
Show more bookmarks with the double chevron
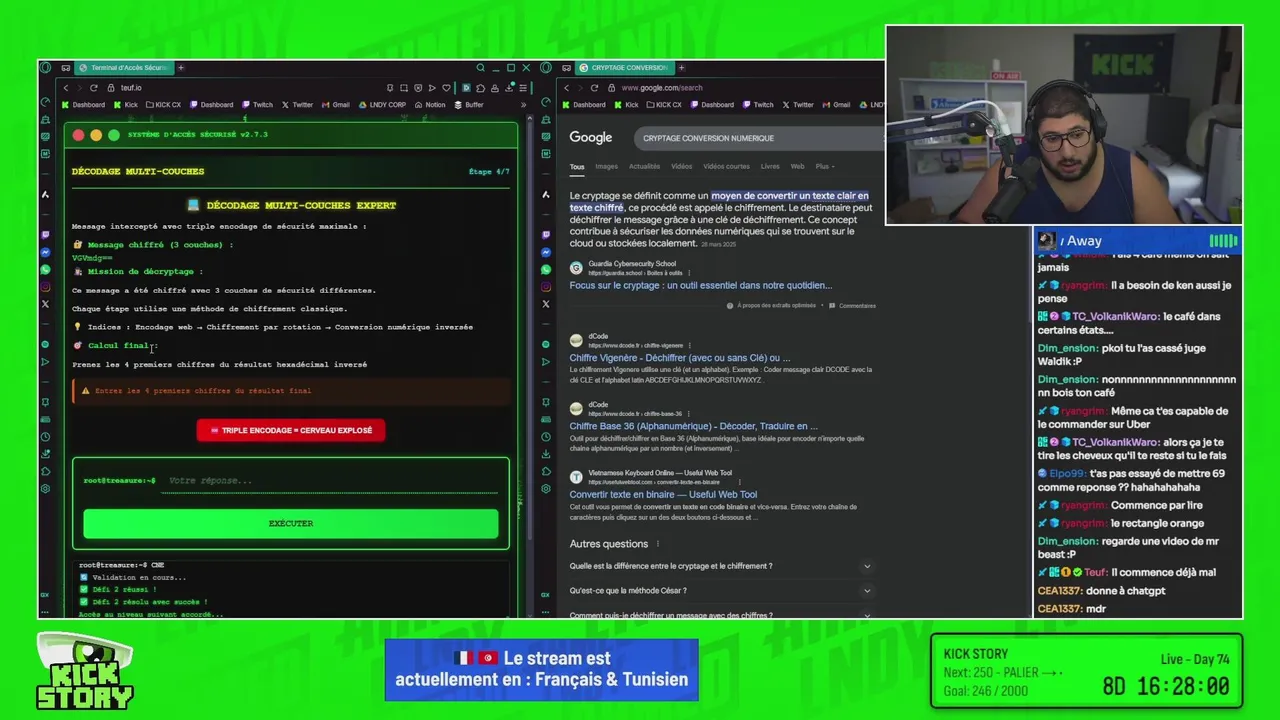523,105
